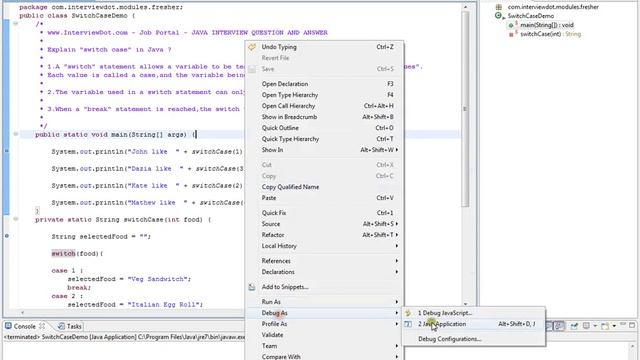The height and width of the screenshot is (360, 640).
Task: Collapse the switchCase method fold marker
Action: click(x=16, y=219)
